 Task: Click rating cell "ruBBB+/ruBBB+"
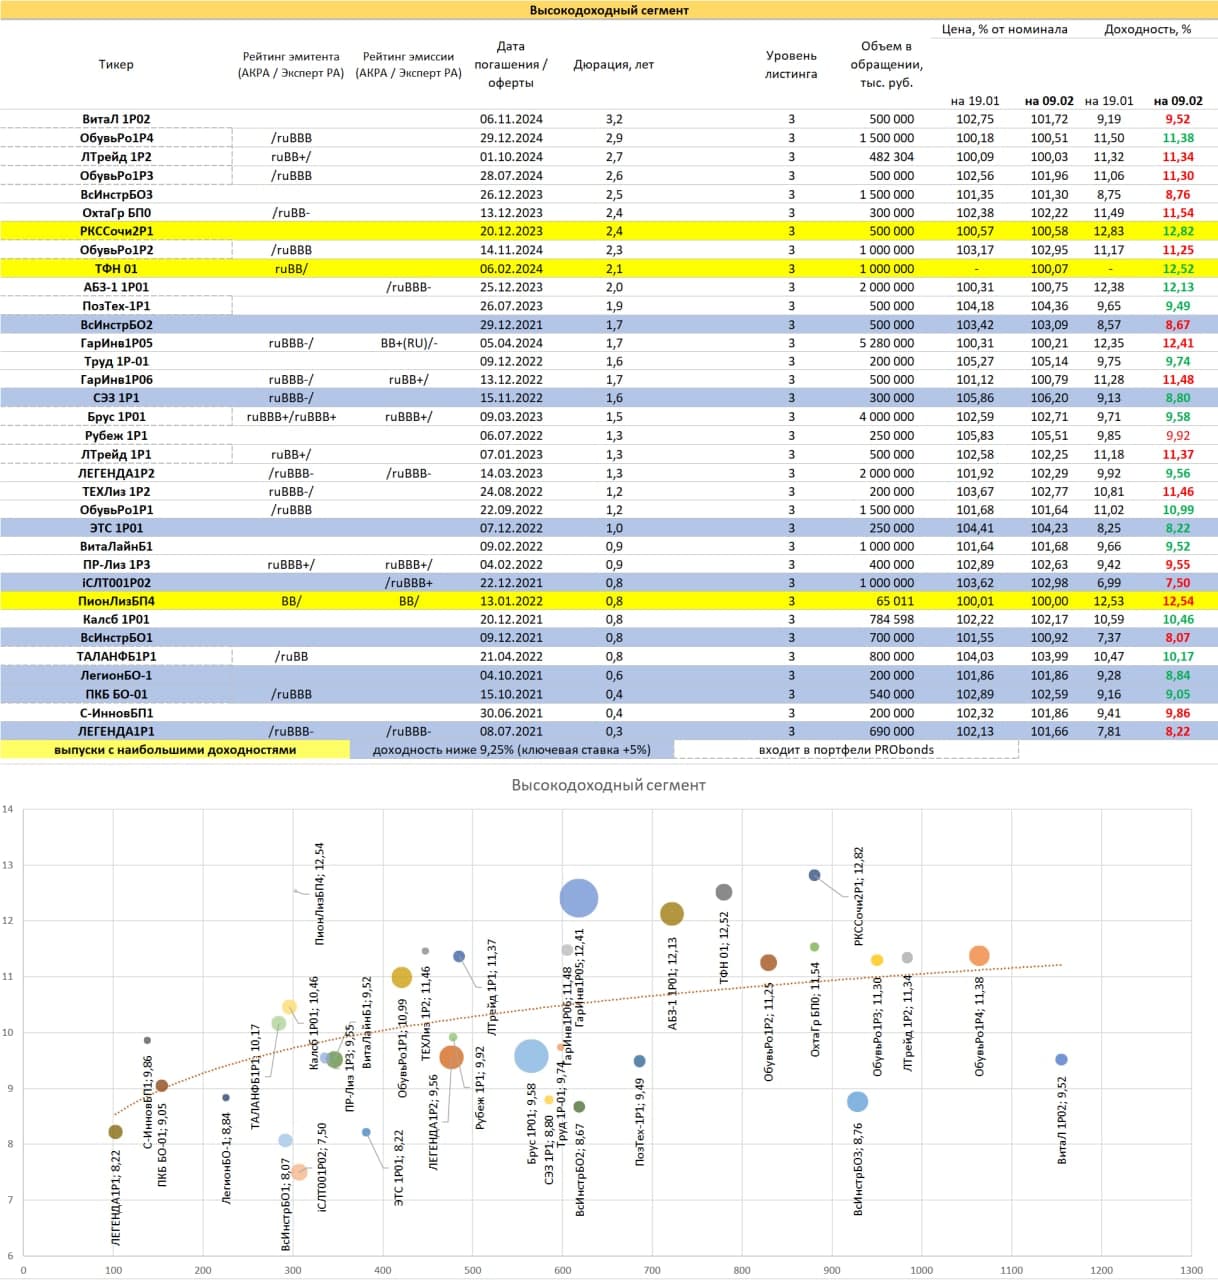[291, 417]
